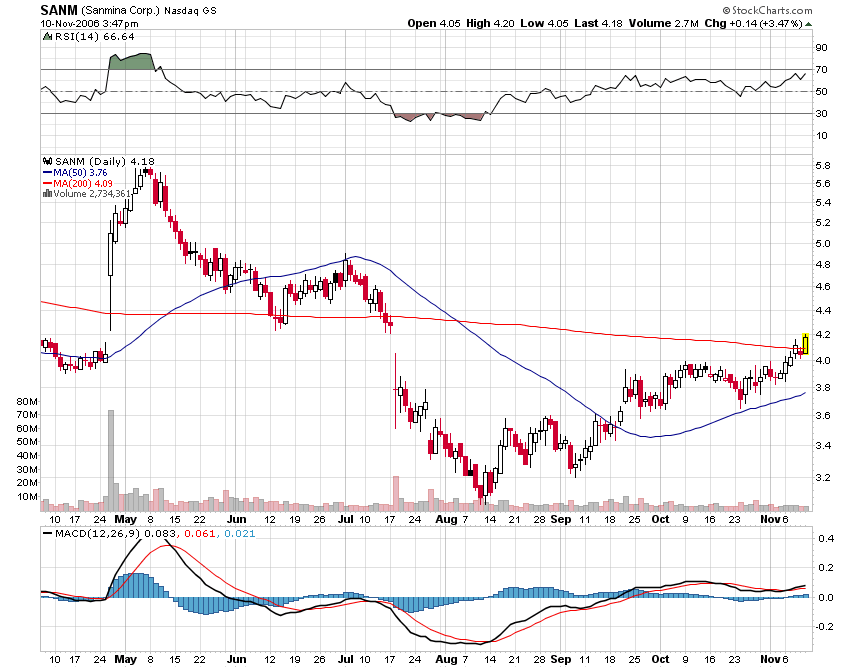Click the MA(200) 4.09 legend text
This screenshot has width=850, height=668.
pyautogui.click(x=83, y=183)
